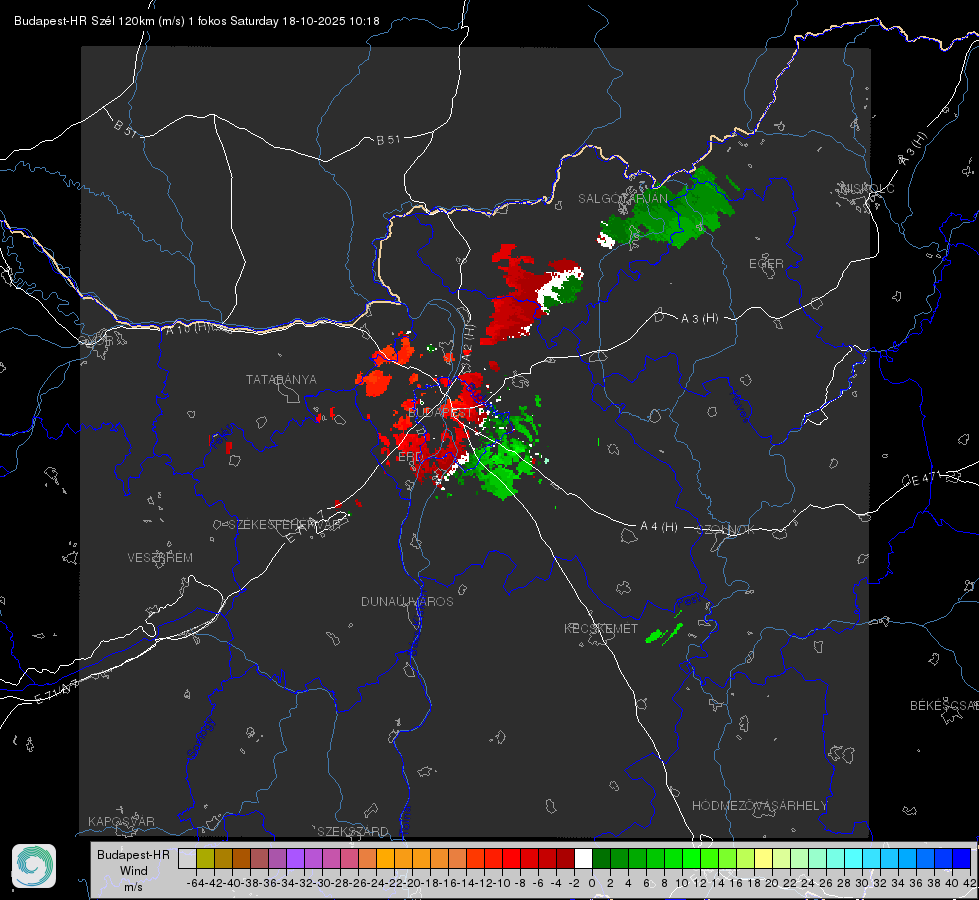Click the KAPOSVÁR city label

121,821
